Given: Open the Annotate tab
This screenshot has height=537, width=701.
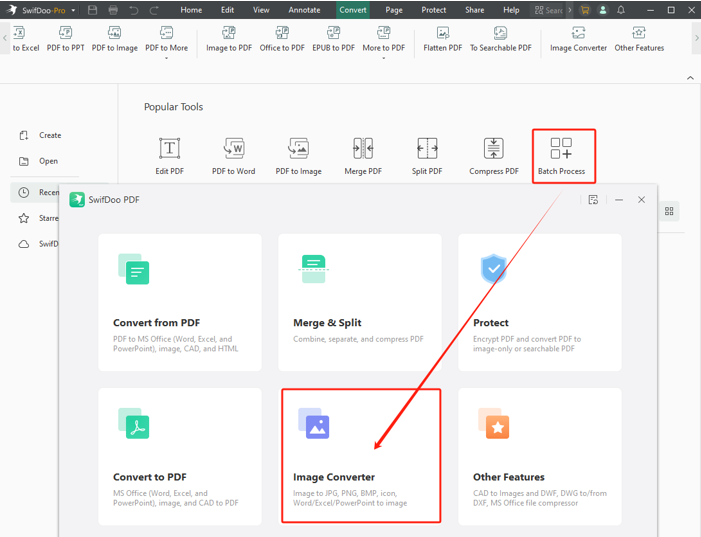Looking at the screenshot, I should [x=304, y=10].
